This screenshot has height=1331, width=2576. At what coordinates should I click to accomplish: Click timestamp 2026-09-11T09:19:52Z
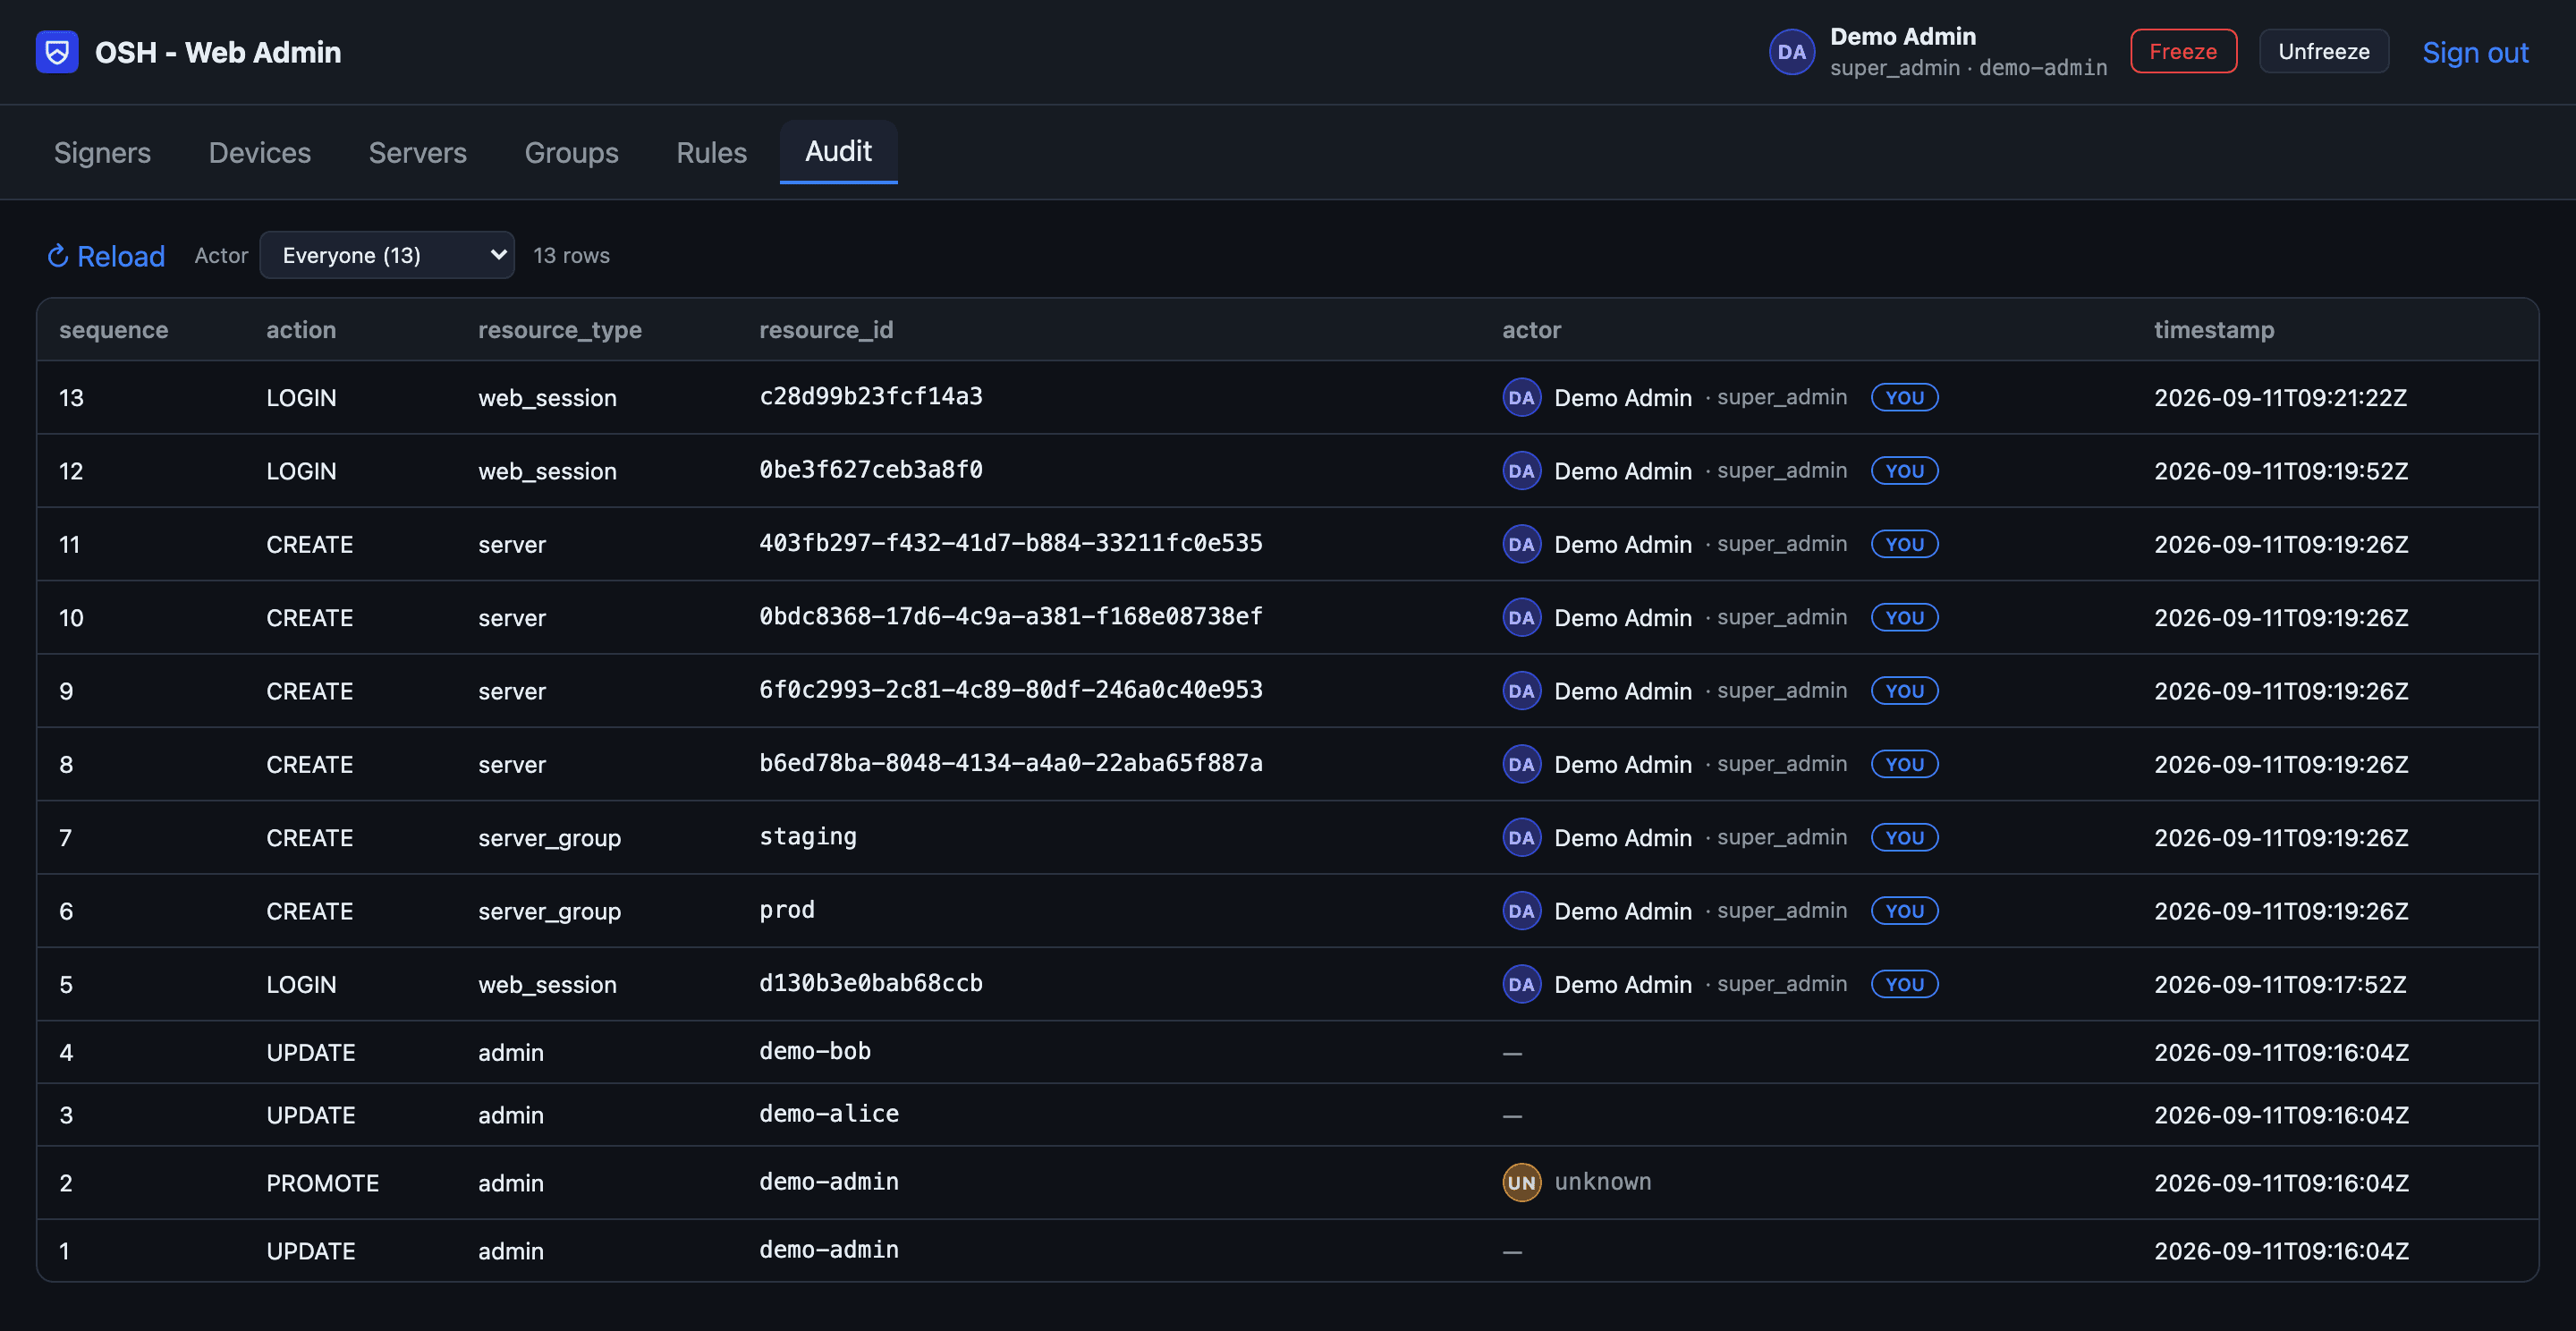coord(2281,471)
